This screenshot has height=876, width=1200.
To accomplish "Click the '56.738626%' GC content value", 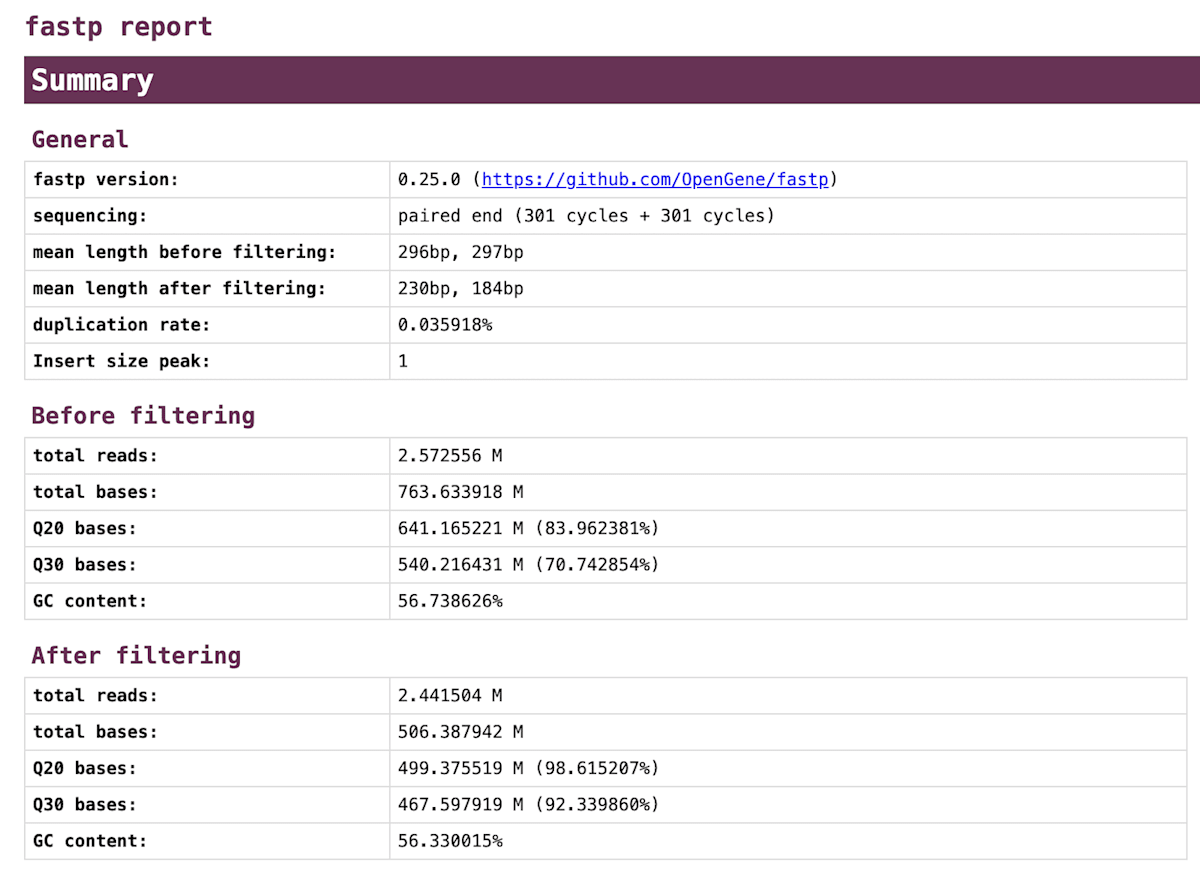I will tap(450, 601).
